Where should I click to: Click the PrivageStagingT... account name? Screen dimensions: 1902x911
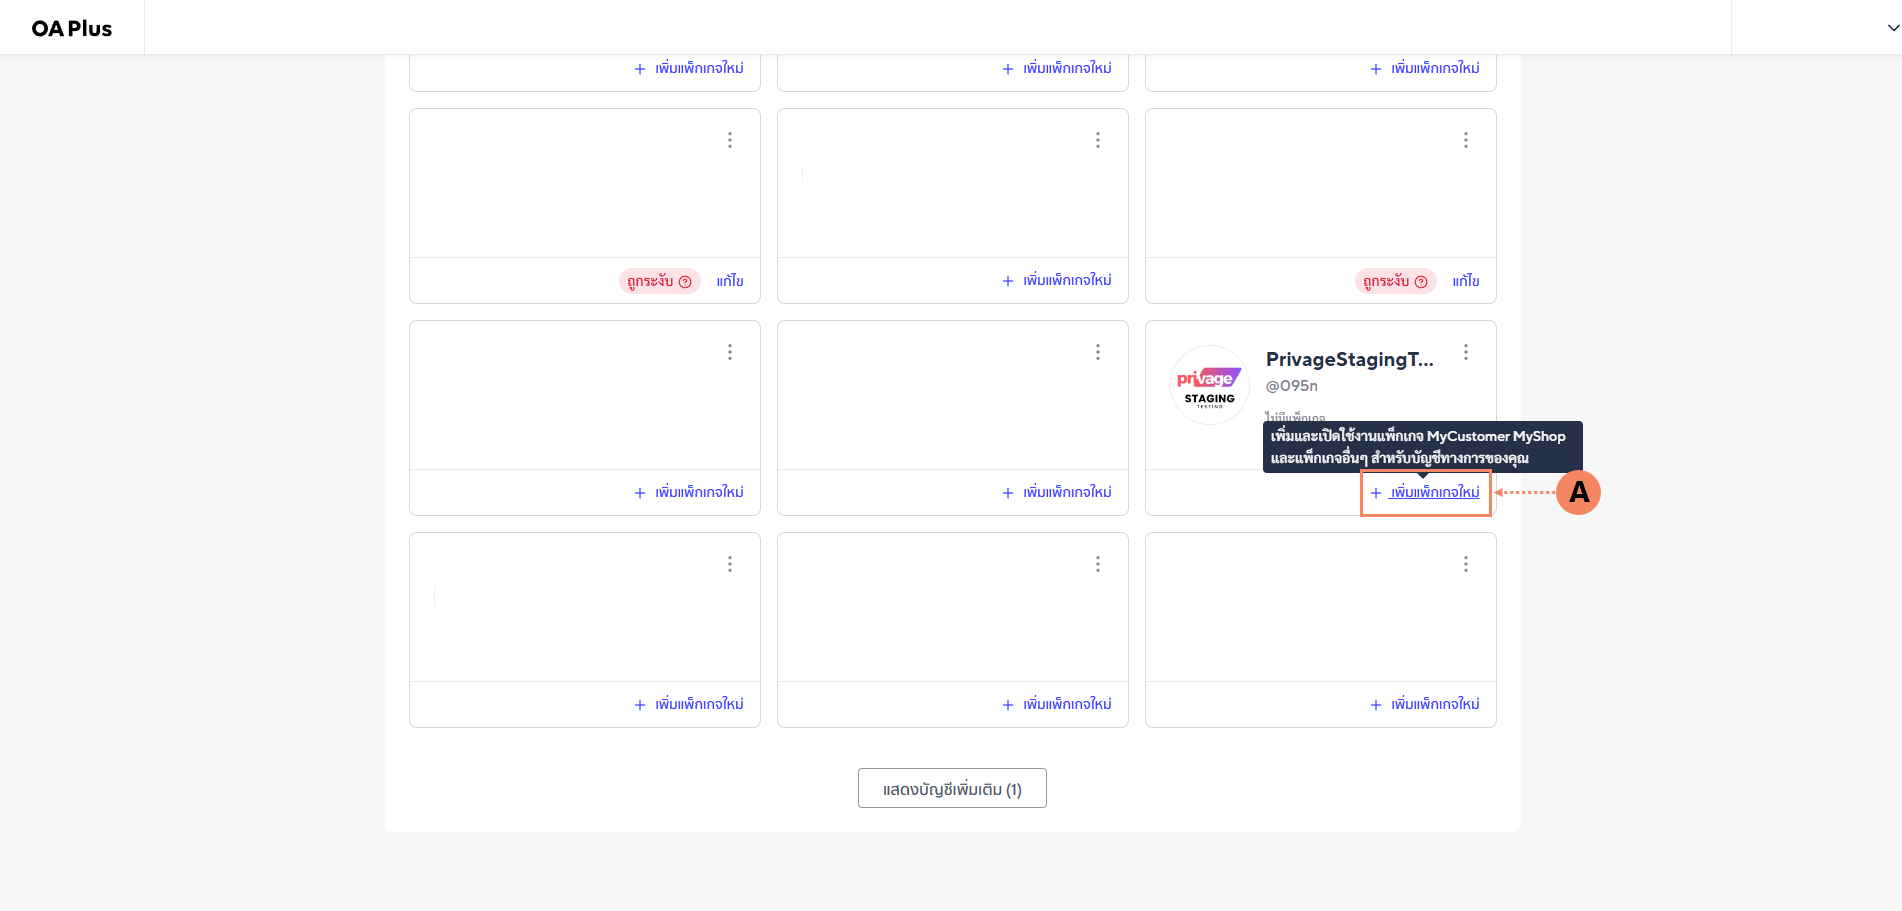[1349, 359]
